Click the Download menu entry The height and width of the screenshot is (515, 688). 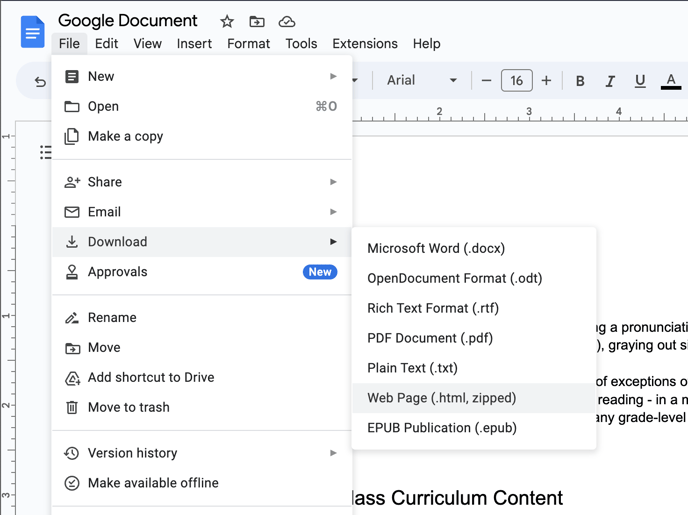(202, 242)
